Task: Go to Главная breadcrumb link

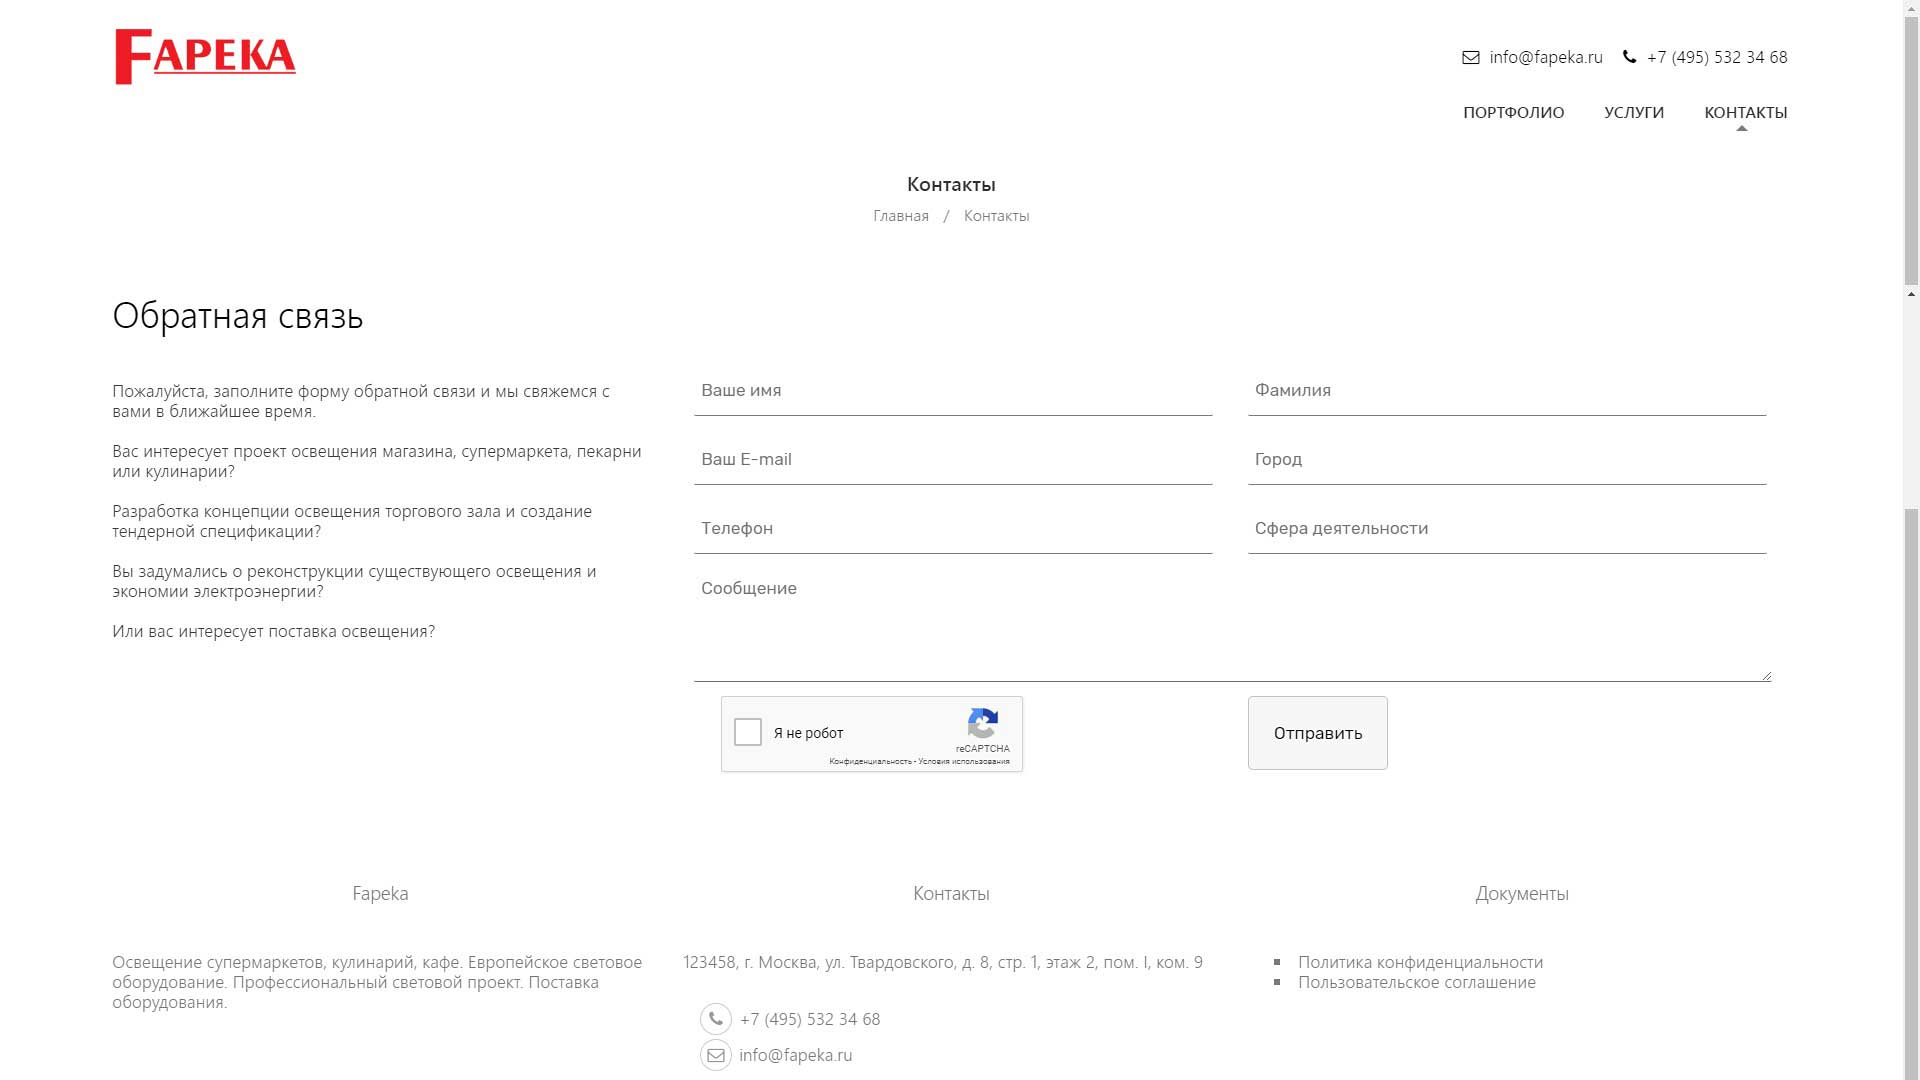Action: (900, 216)
